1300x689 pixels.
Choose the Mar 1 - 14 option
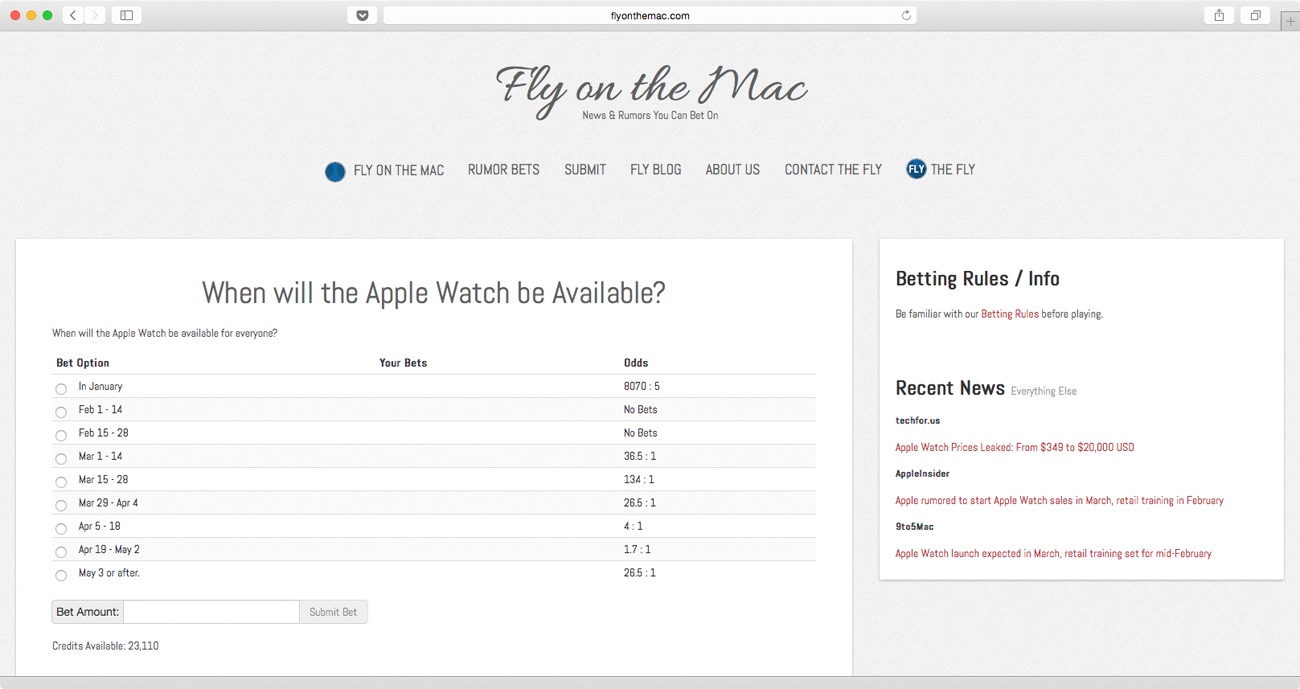click(61, 458)
